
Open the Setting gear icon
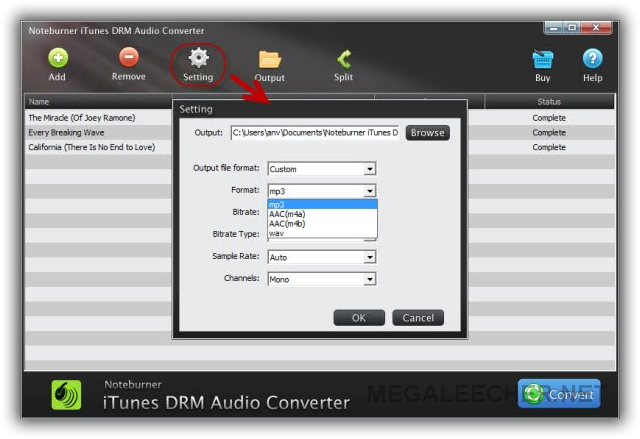[x=198, y=58]
